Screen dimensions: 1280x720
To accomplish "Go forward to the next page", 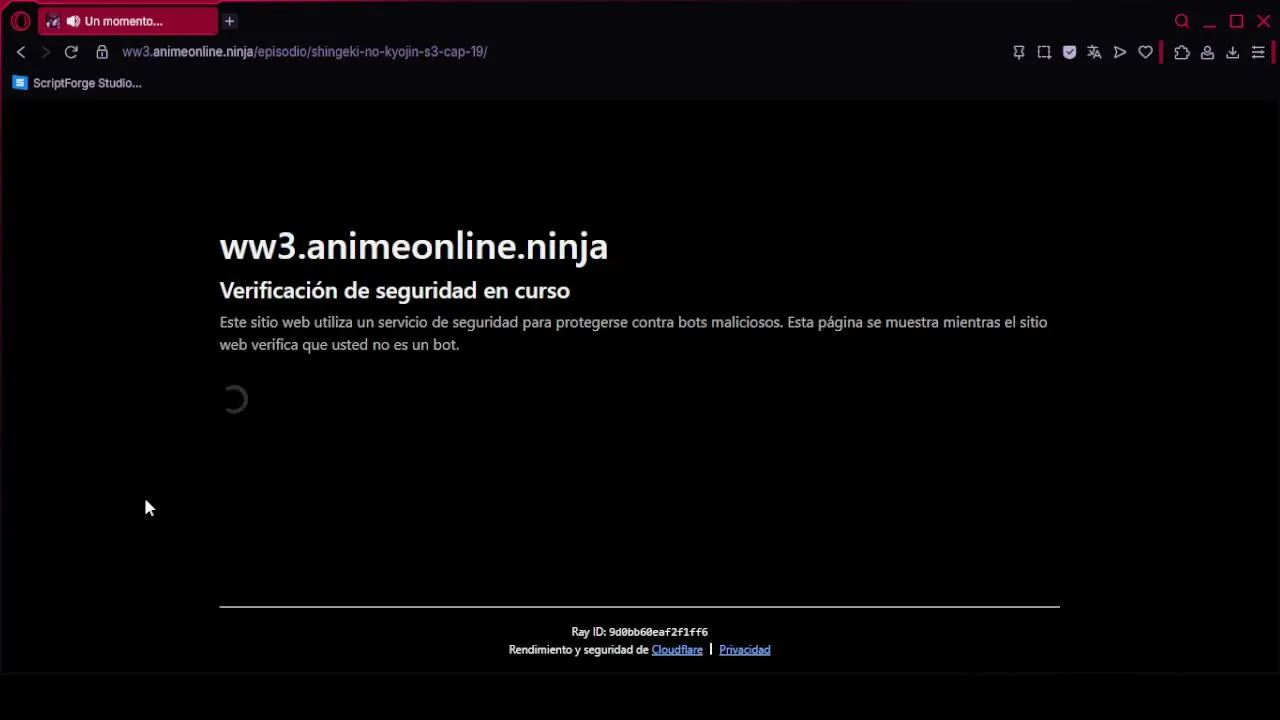I will point(45,52).
